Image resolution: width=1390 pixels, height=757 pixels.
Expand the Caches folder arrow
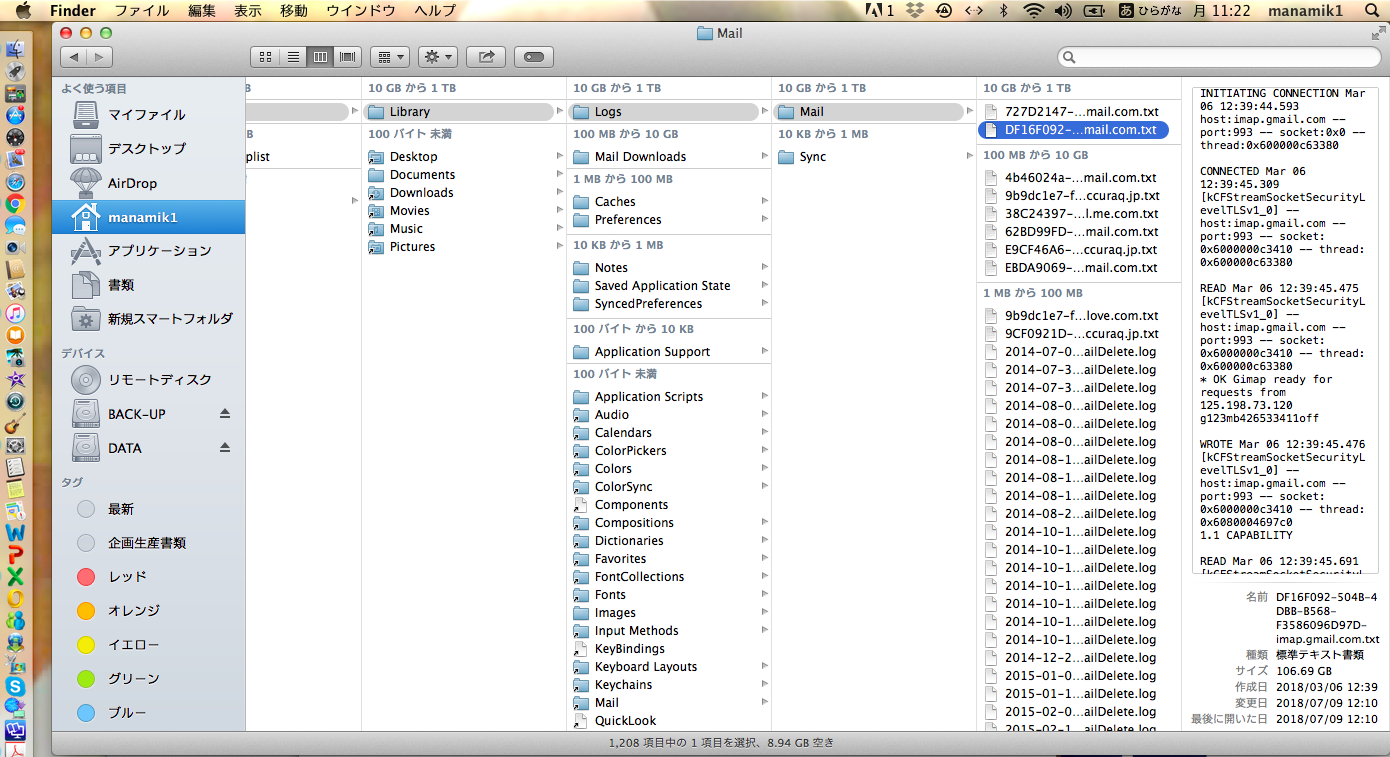765,202
